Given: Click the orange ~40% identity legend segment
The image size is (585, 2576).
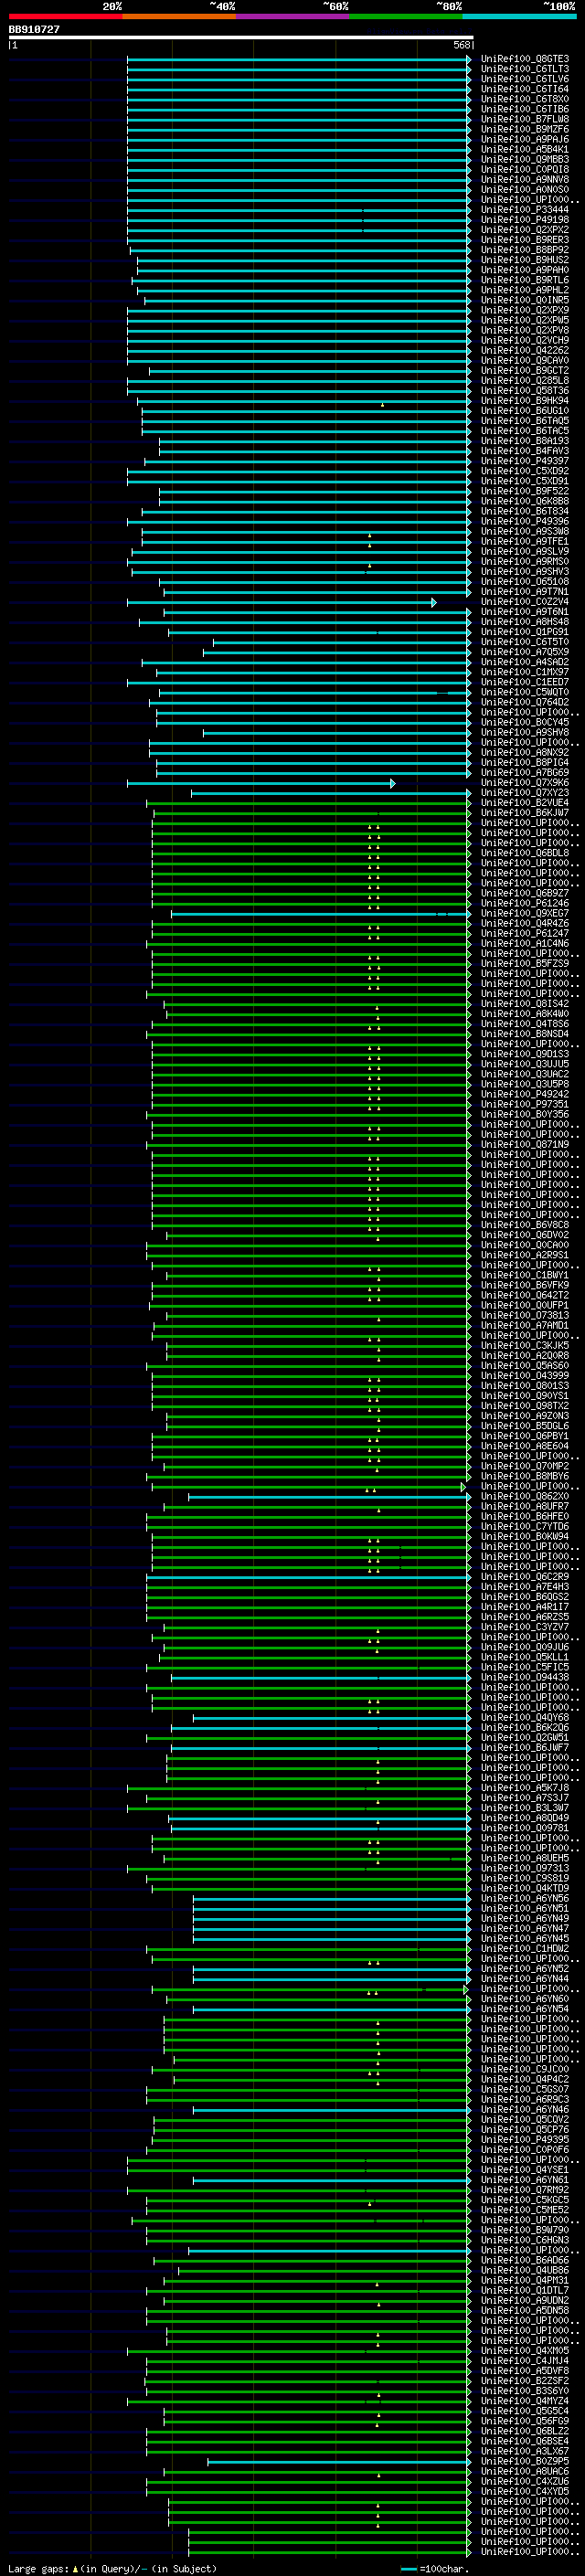Looking at the screenshot, I should pos(179,16).
